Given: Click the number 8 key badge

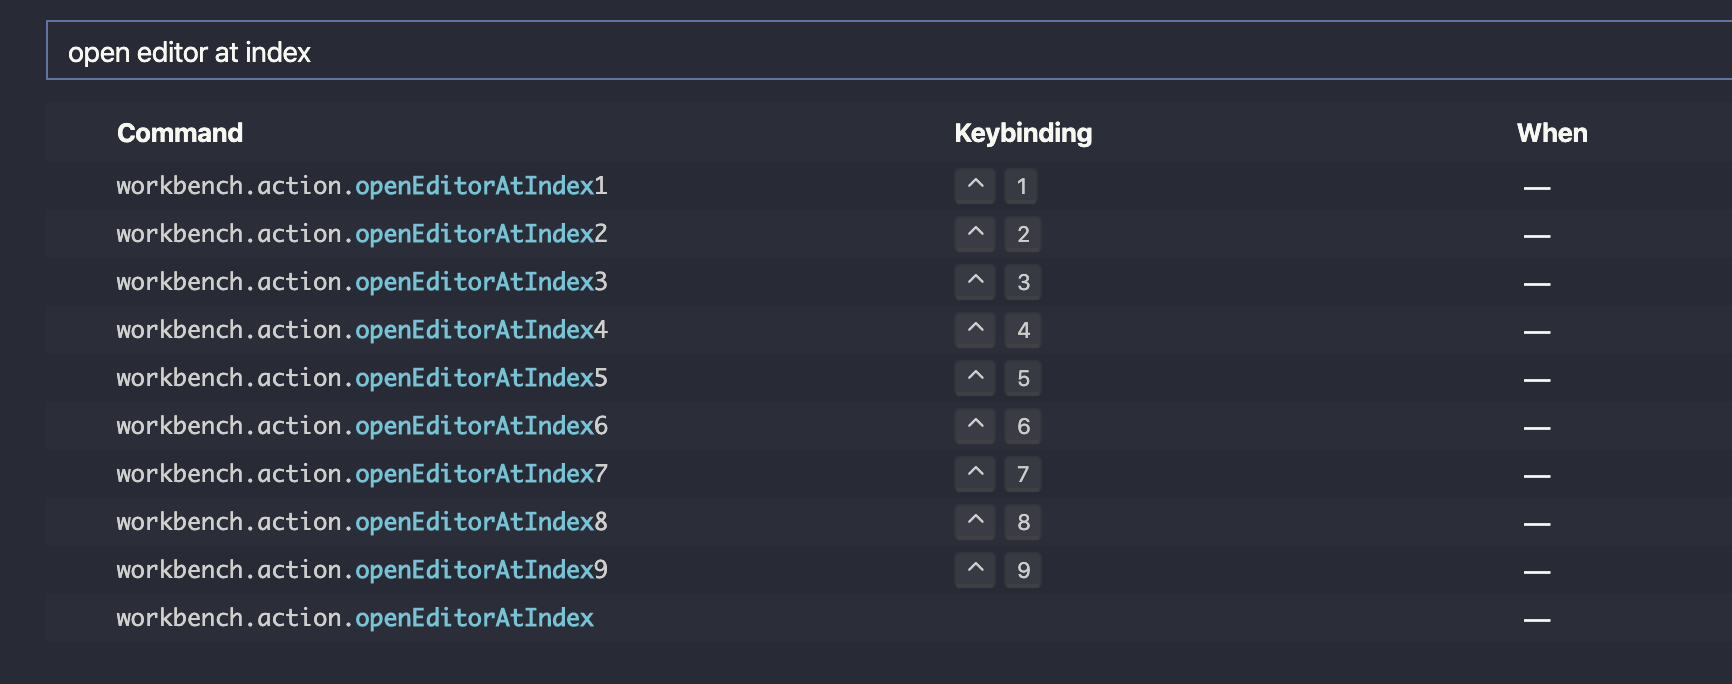Looking at the screenshot, I should (x=1023, y=522).
